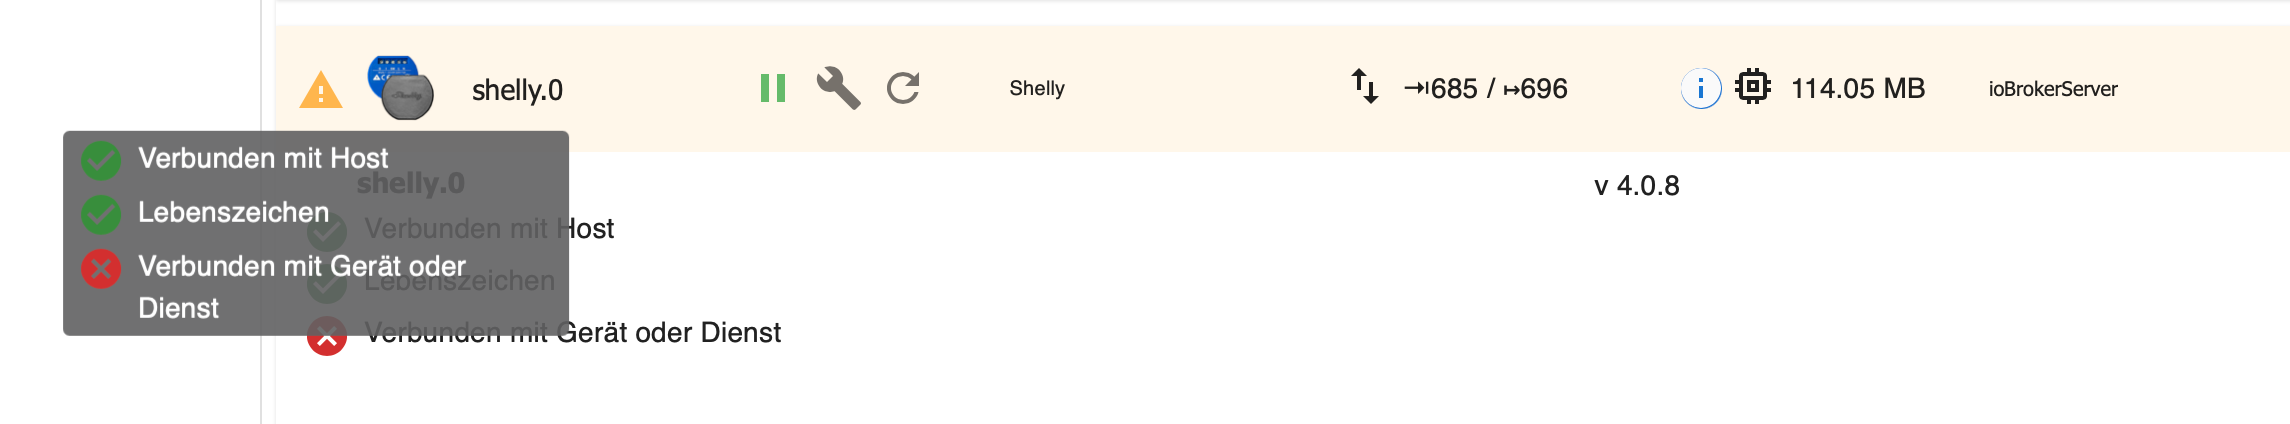Click tooltip text "Verbunden mit Gerät oder Dienst"

[301, 266]
